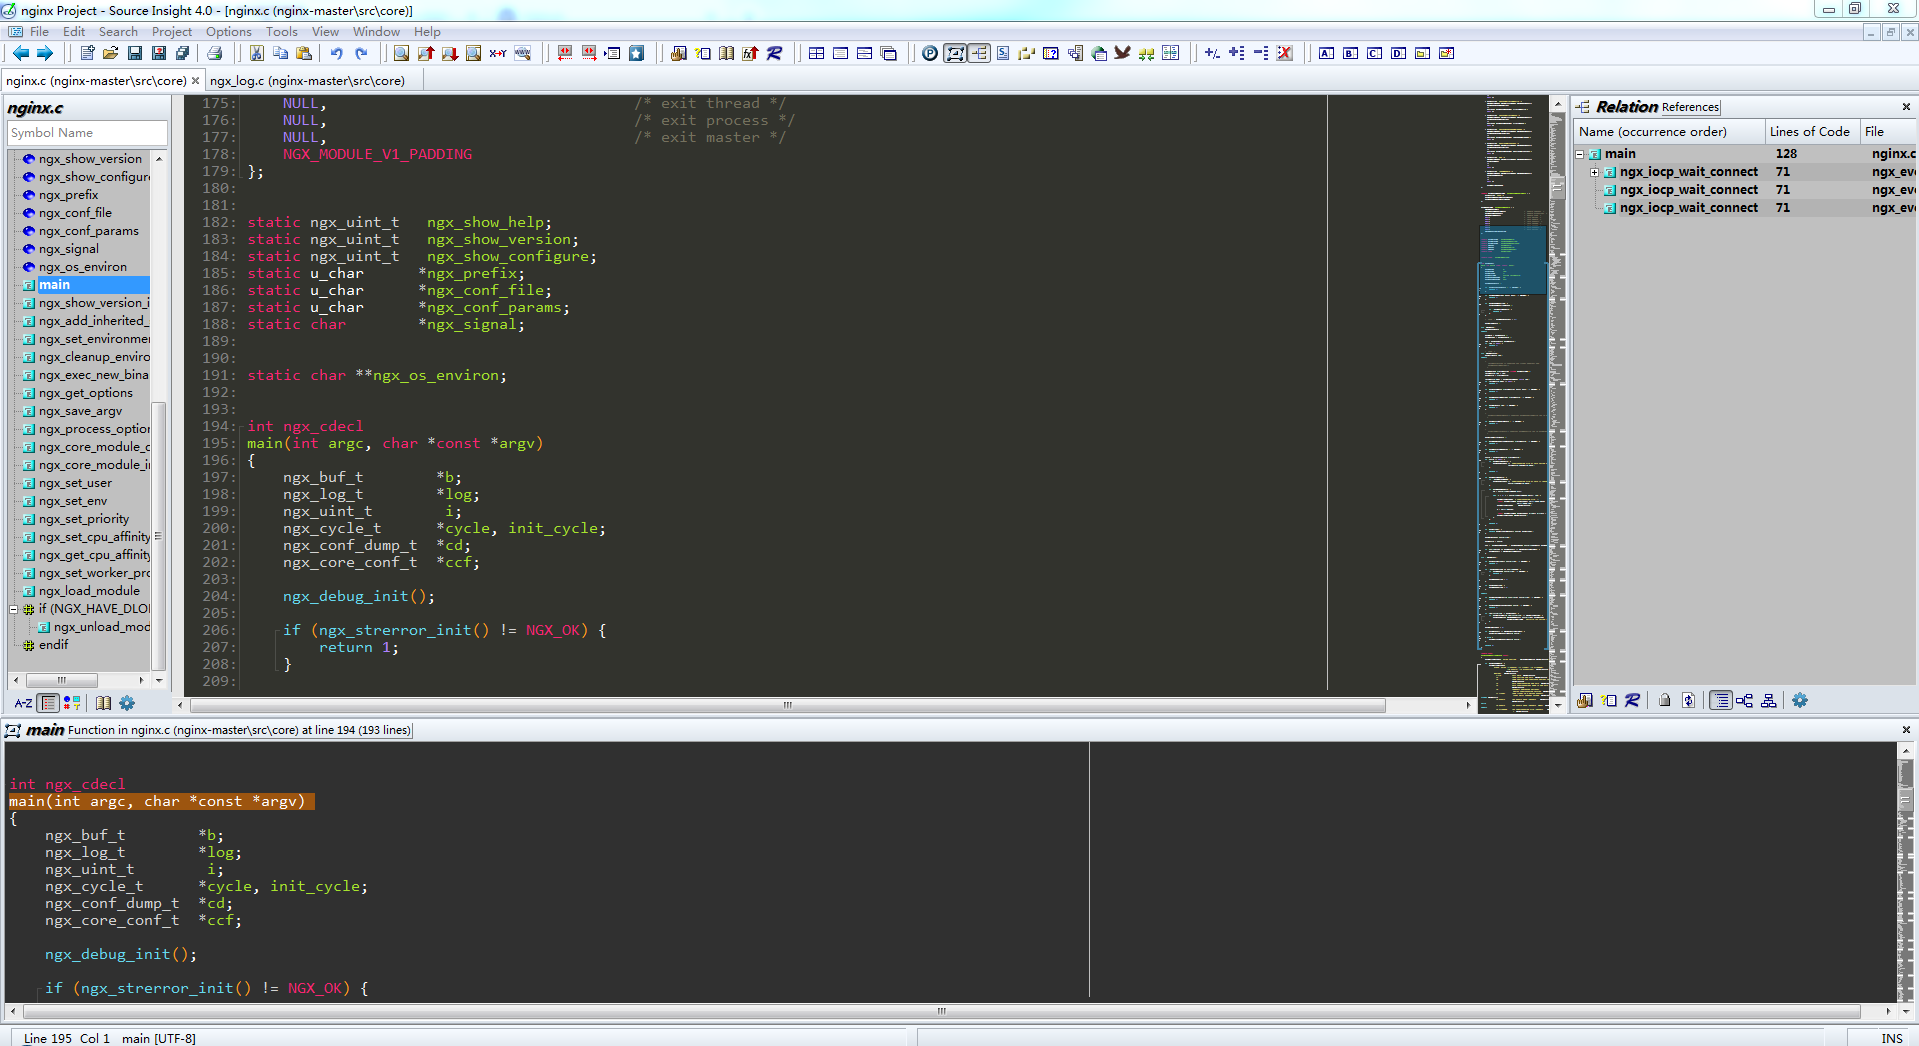Click the bird icon in toolbar
Screen dimensions: 1919x1046
1122,53
